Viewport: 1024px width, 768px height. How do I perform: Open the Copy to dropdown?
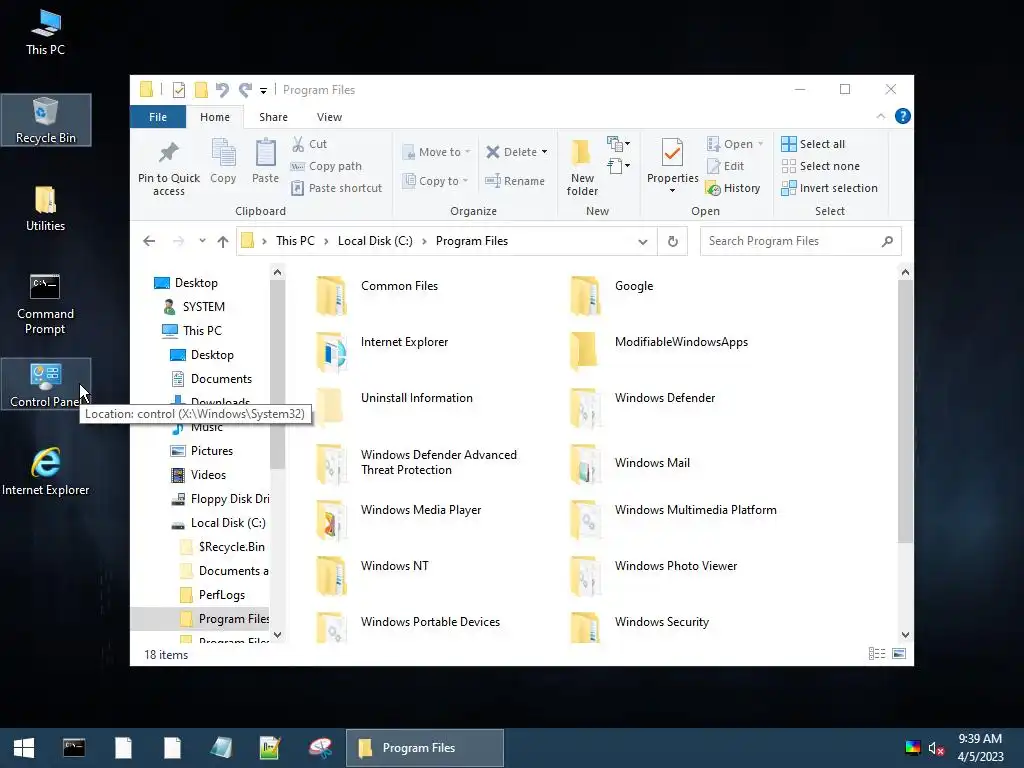(435, 181)
